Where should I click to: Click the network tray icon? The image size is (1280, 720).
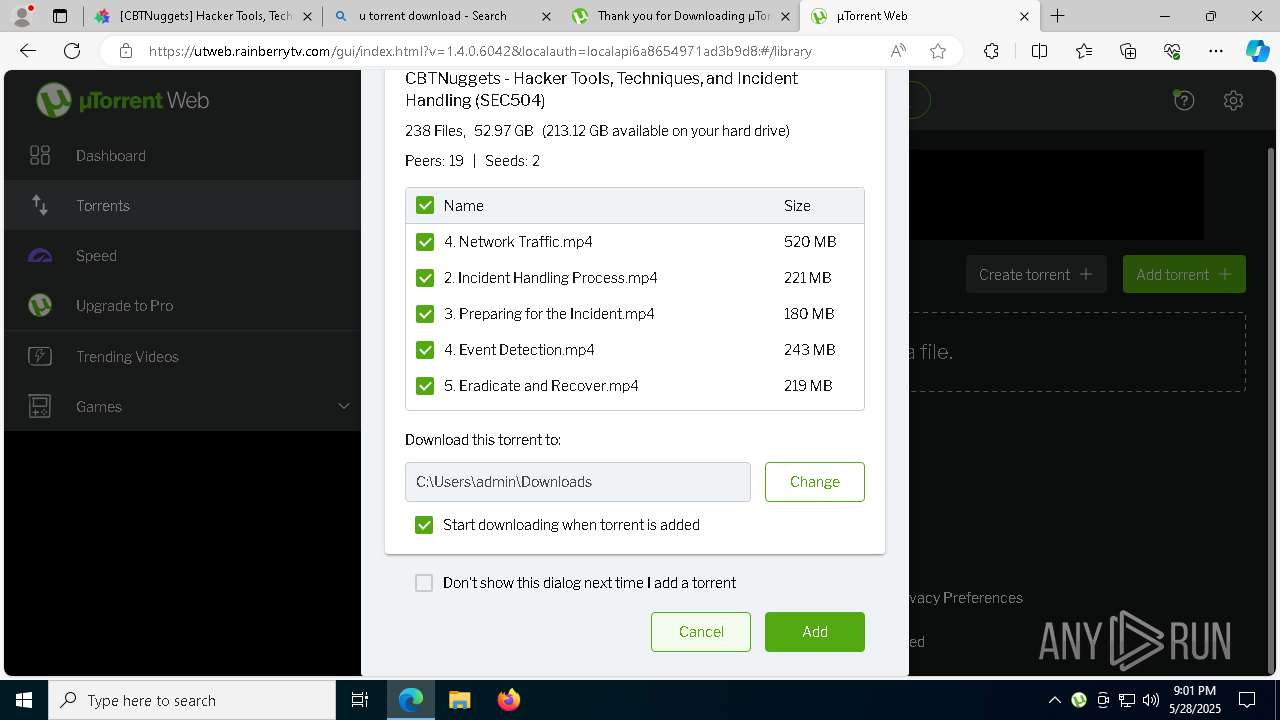tap(1127, 700)
